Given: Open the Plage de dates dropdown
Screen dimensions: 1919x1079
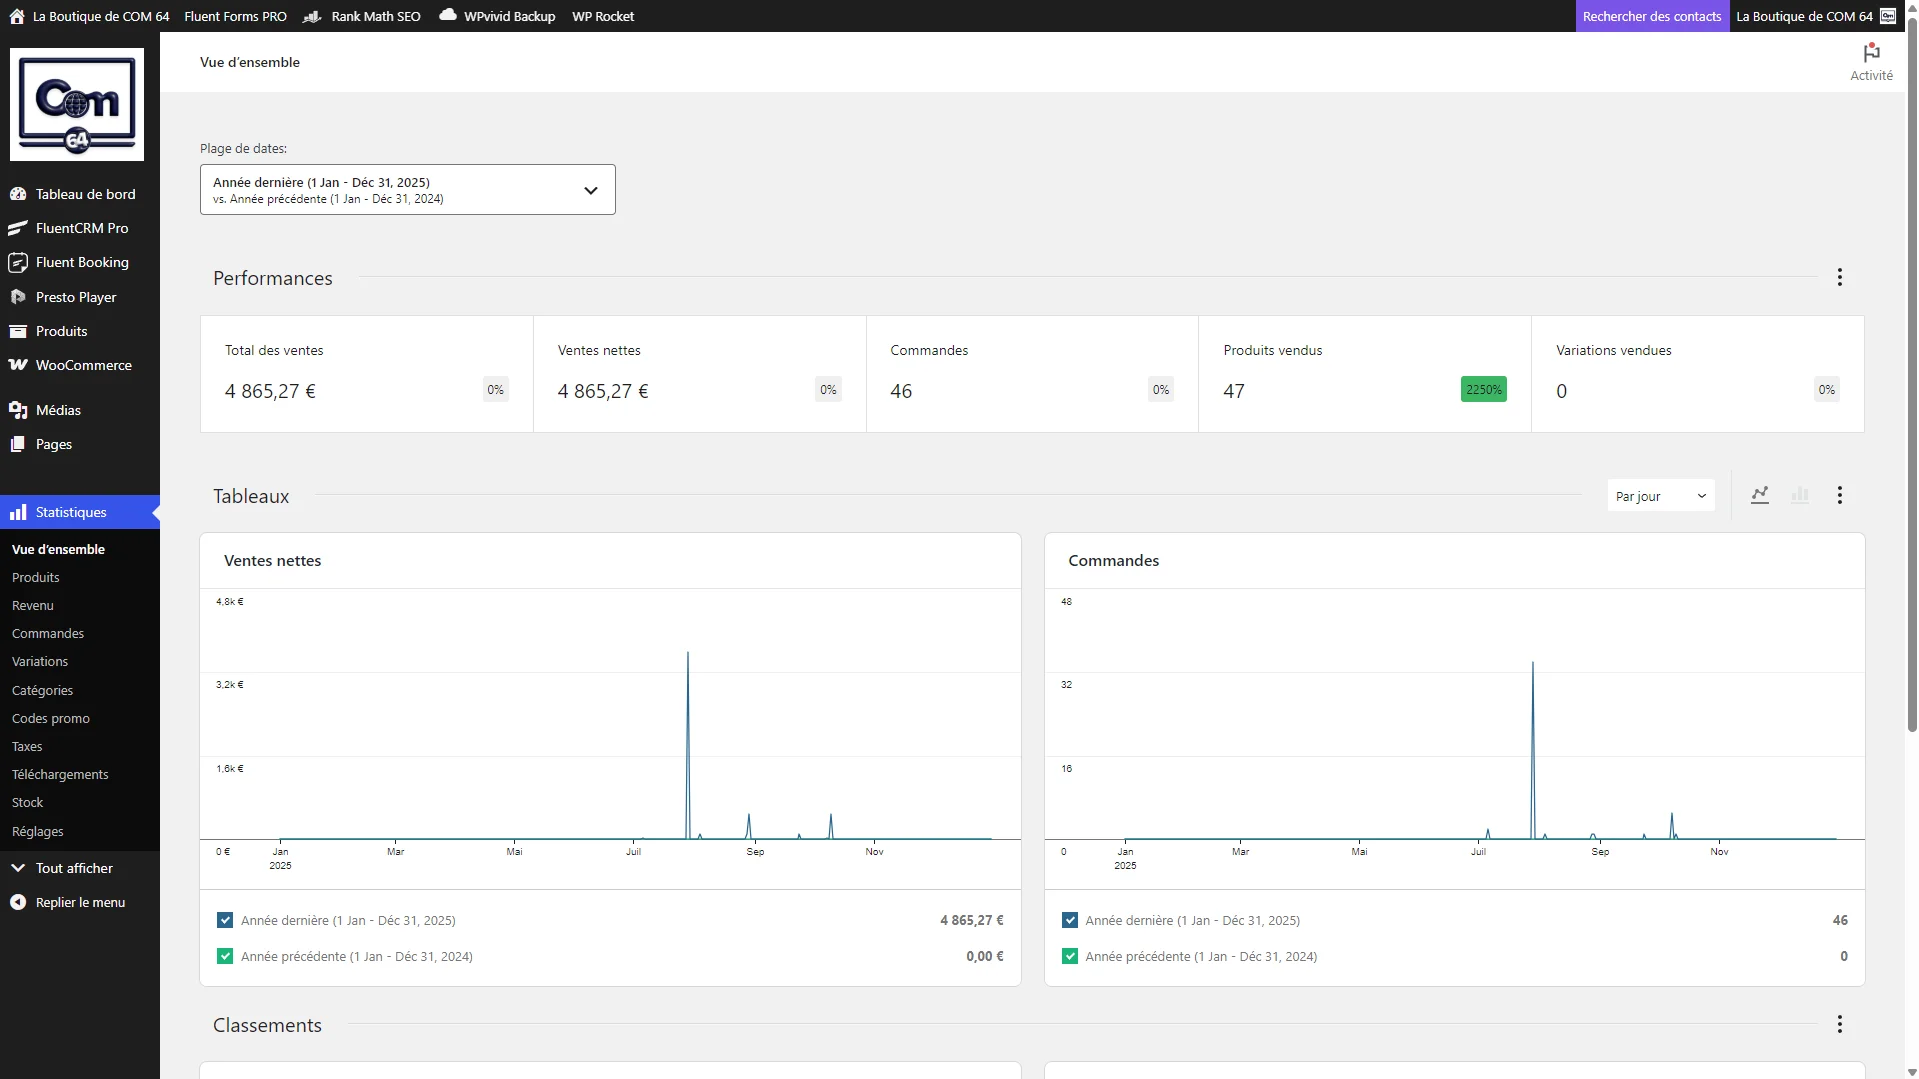Looking at the screenshot, I should 407,190.
